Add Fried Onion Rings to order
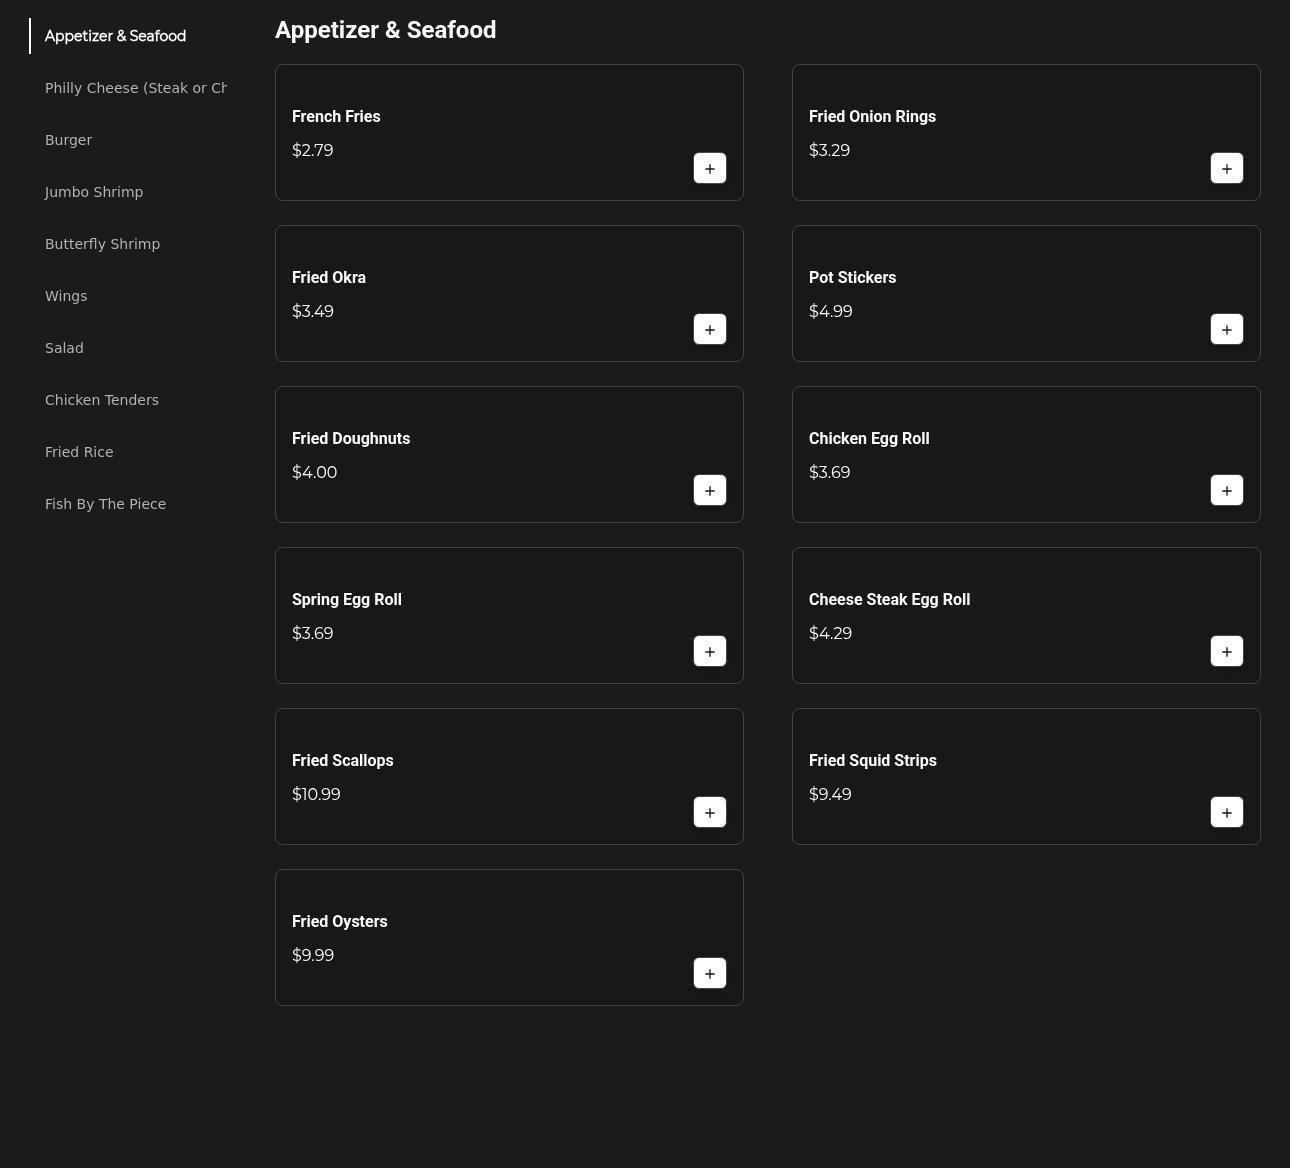 click(1226, 168)
